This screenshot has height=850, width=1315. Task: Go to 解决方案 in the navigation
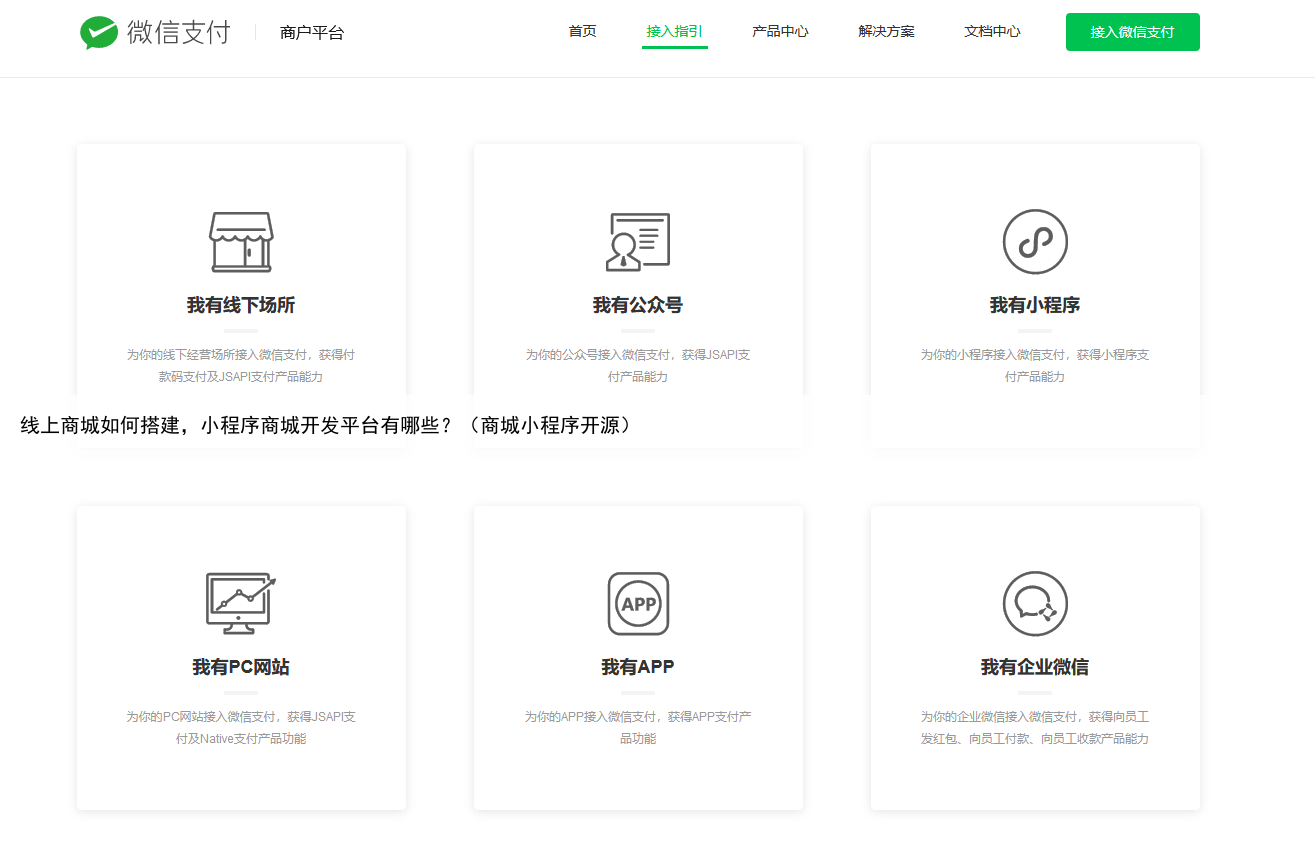click(x=886, y=32)
